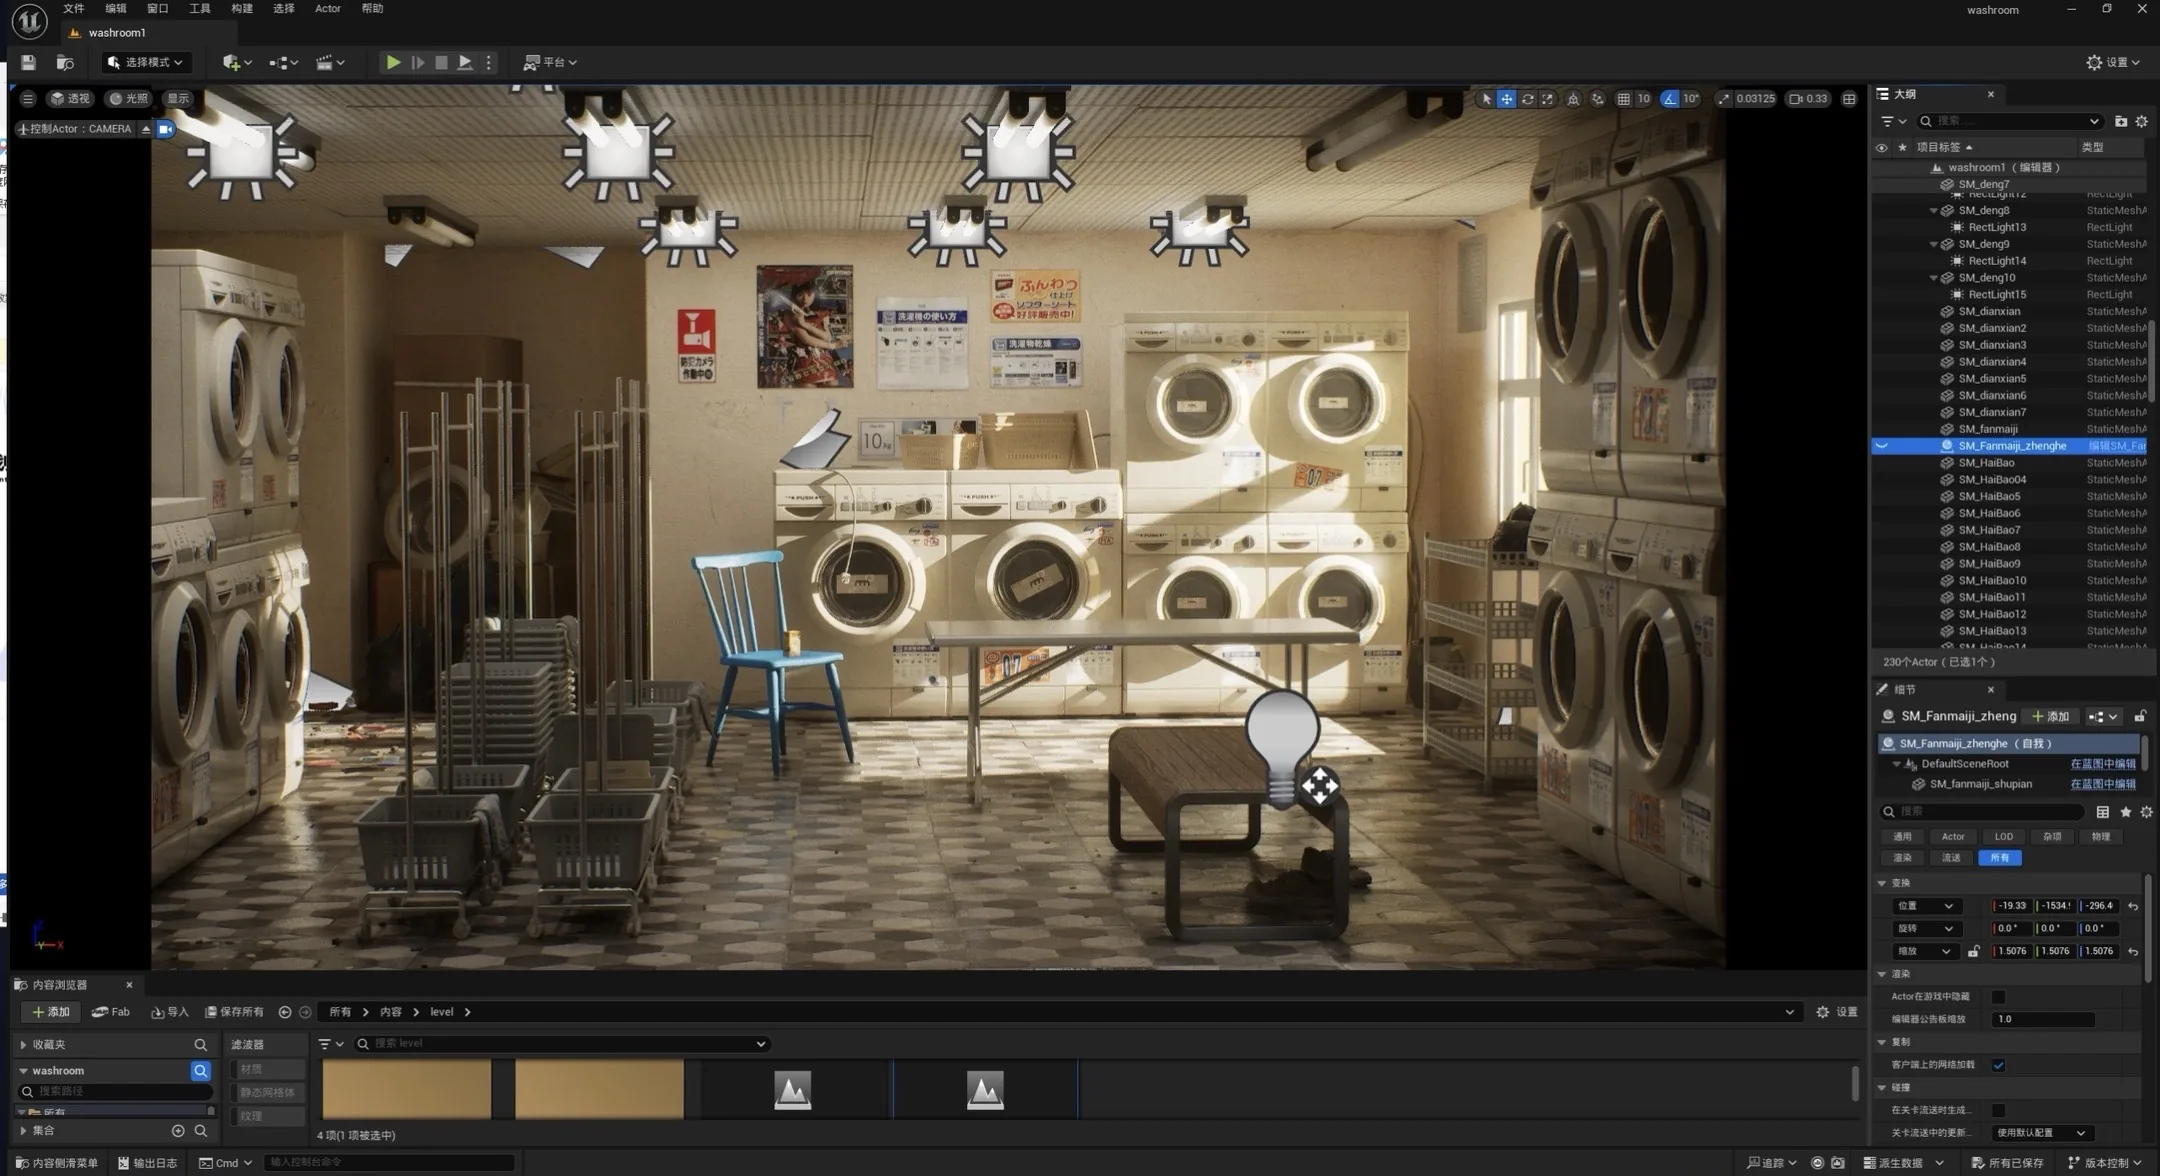Click the Outliner search field
This screenshot has height=1176, width=2160.
click(2008, 121)
